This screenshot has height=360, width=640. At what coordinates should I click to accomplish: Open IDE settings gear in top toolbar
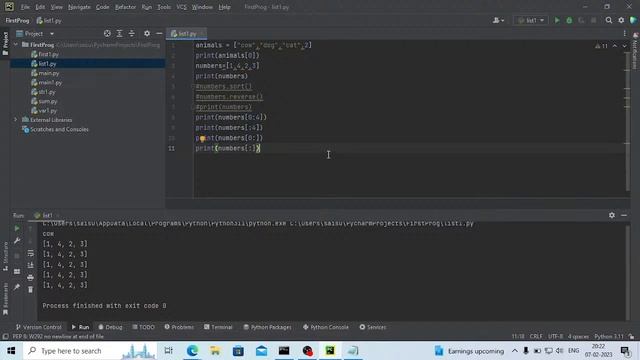(x=621, y=20)
